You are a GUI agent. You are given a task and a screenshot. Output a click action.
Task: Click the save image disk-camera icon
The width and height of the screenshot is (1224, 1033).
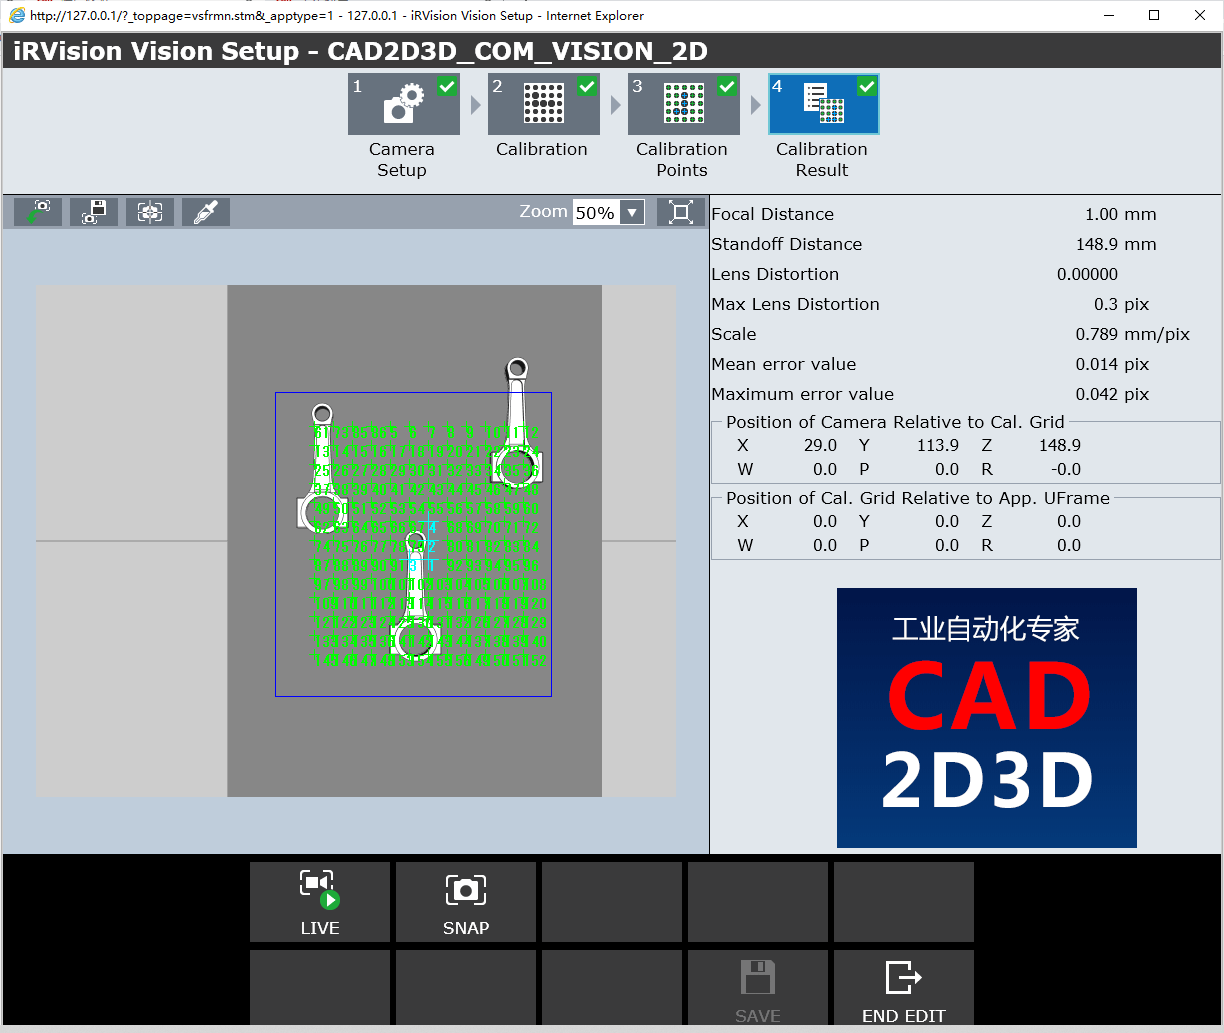click(x=94, y=212)
